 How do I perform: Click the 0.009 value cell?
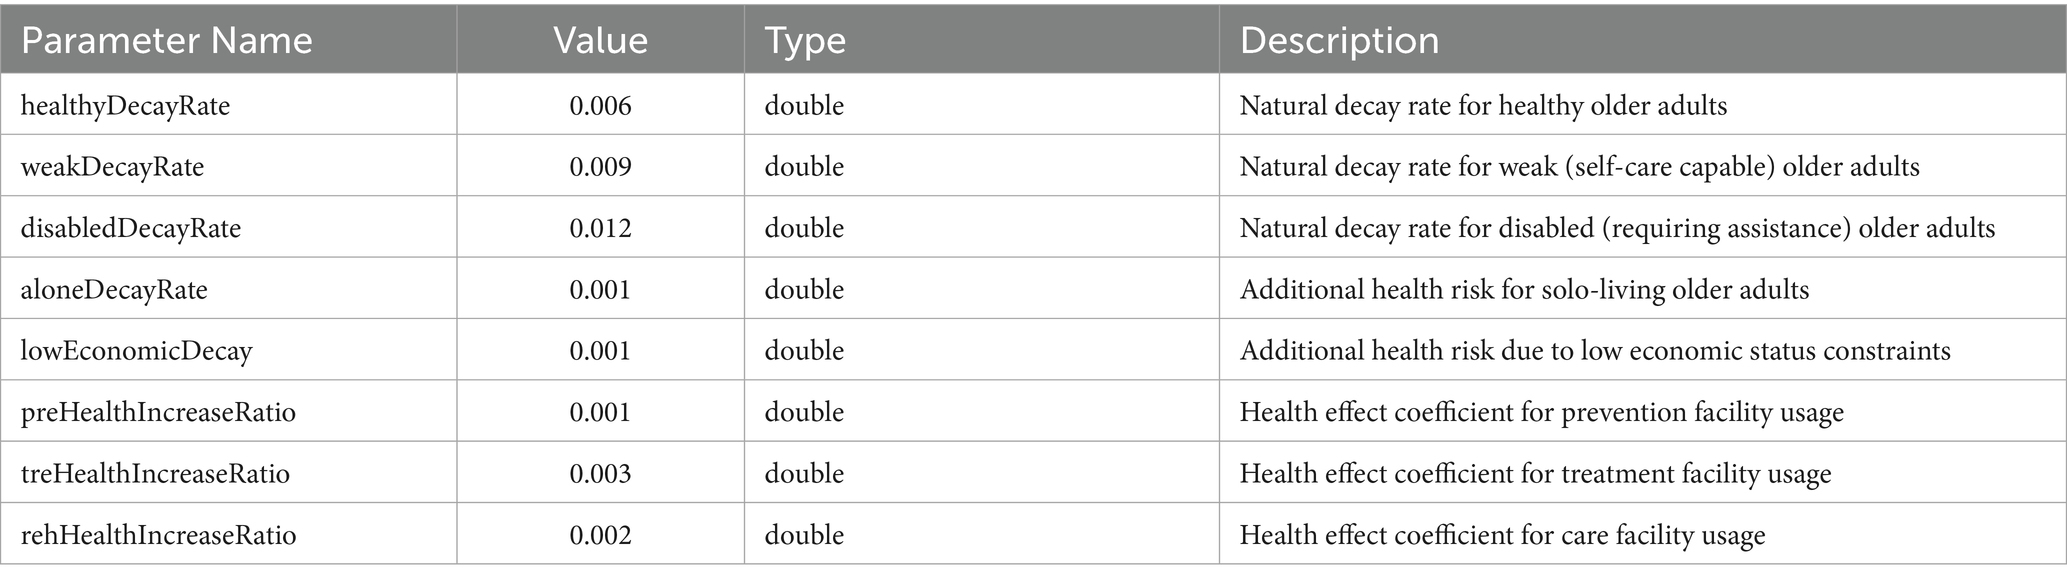(600, 166)
